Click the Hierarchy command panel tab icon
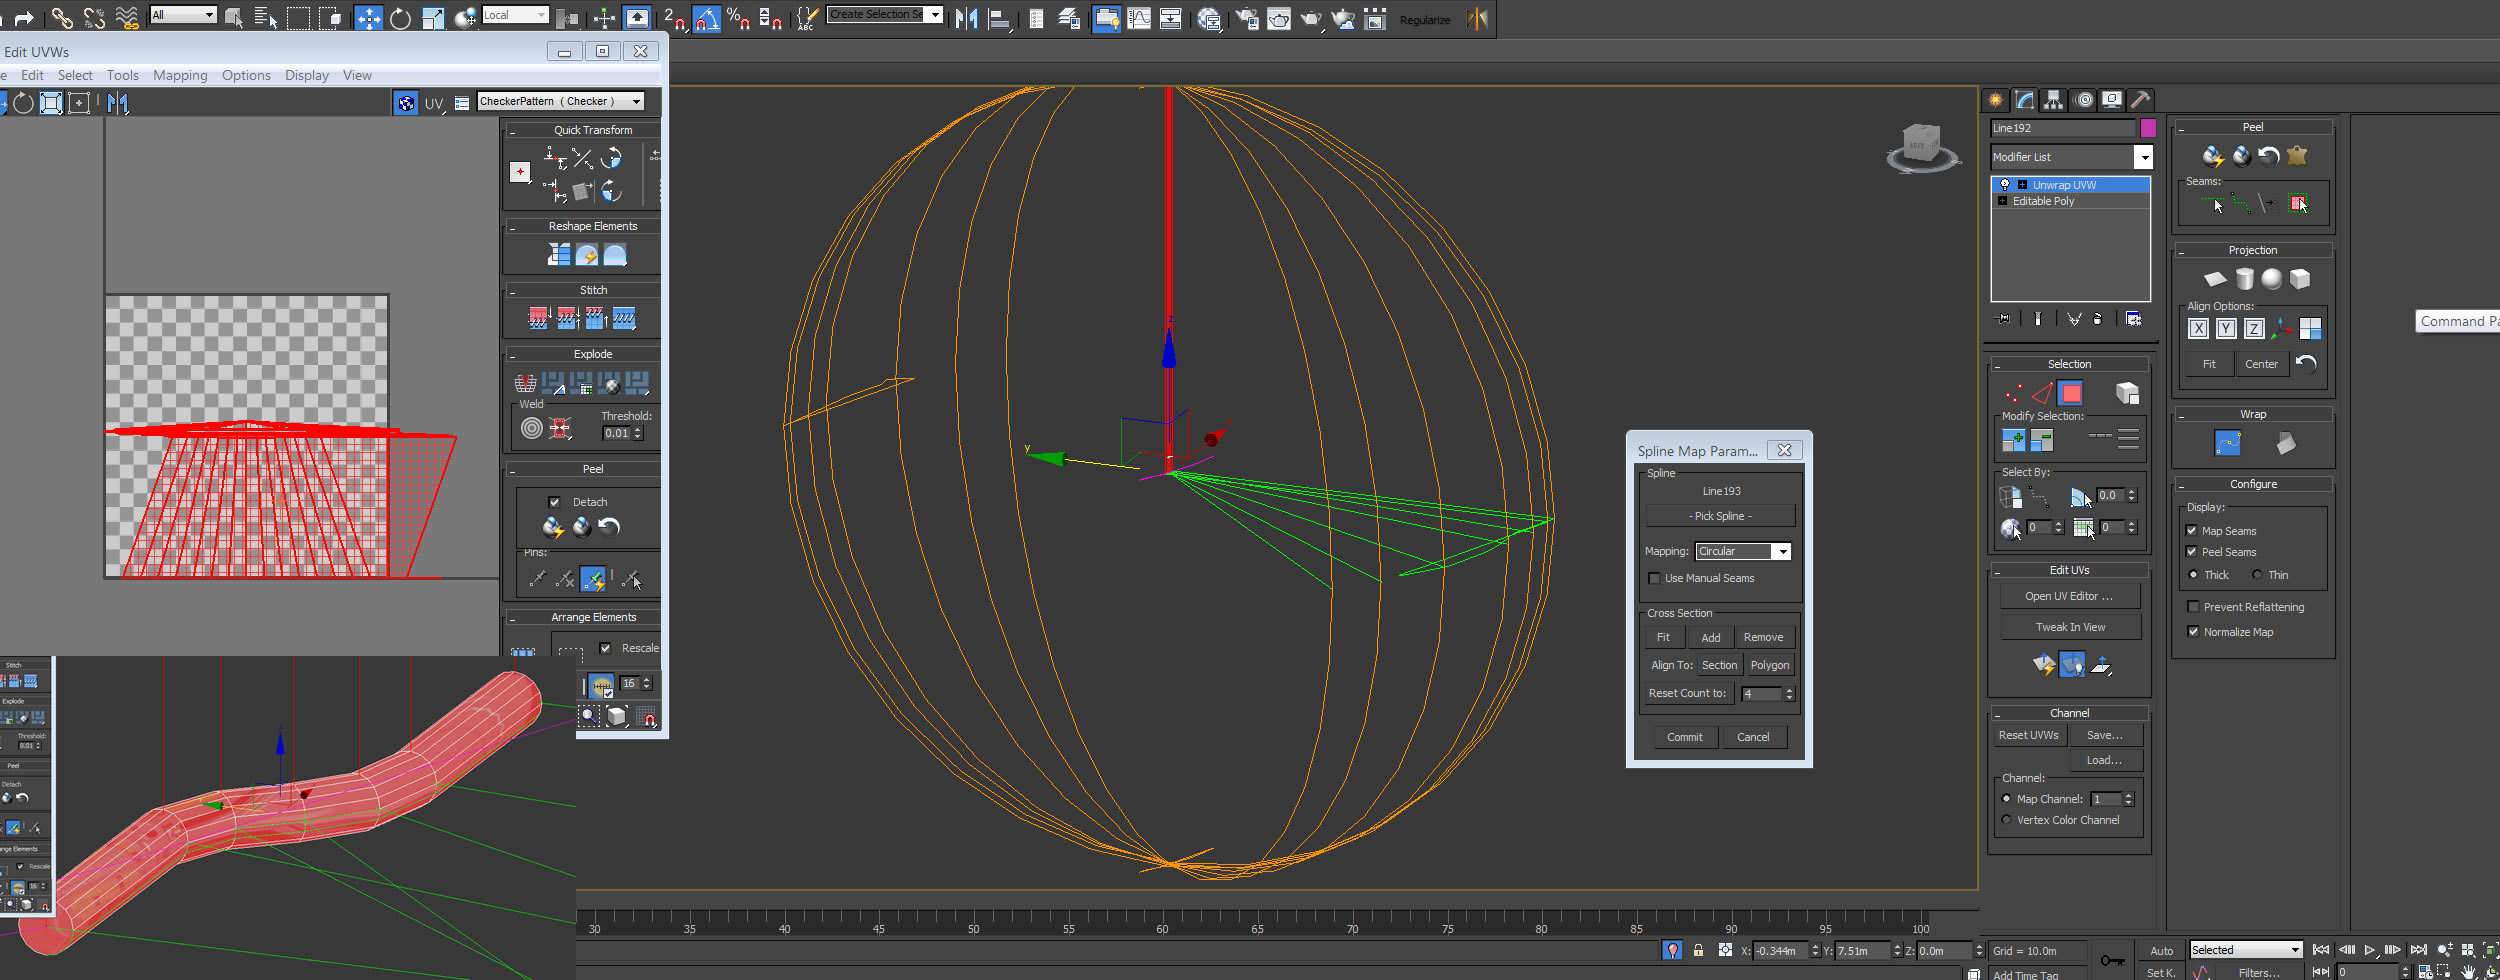2500x980 pixels. click(2054, 100)
